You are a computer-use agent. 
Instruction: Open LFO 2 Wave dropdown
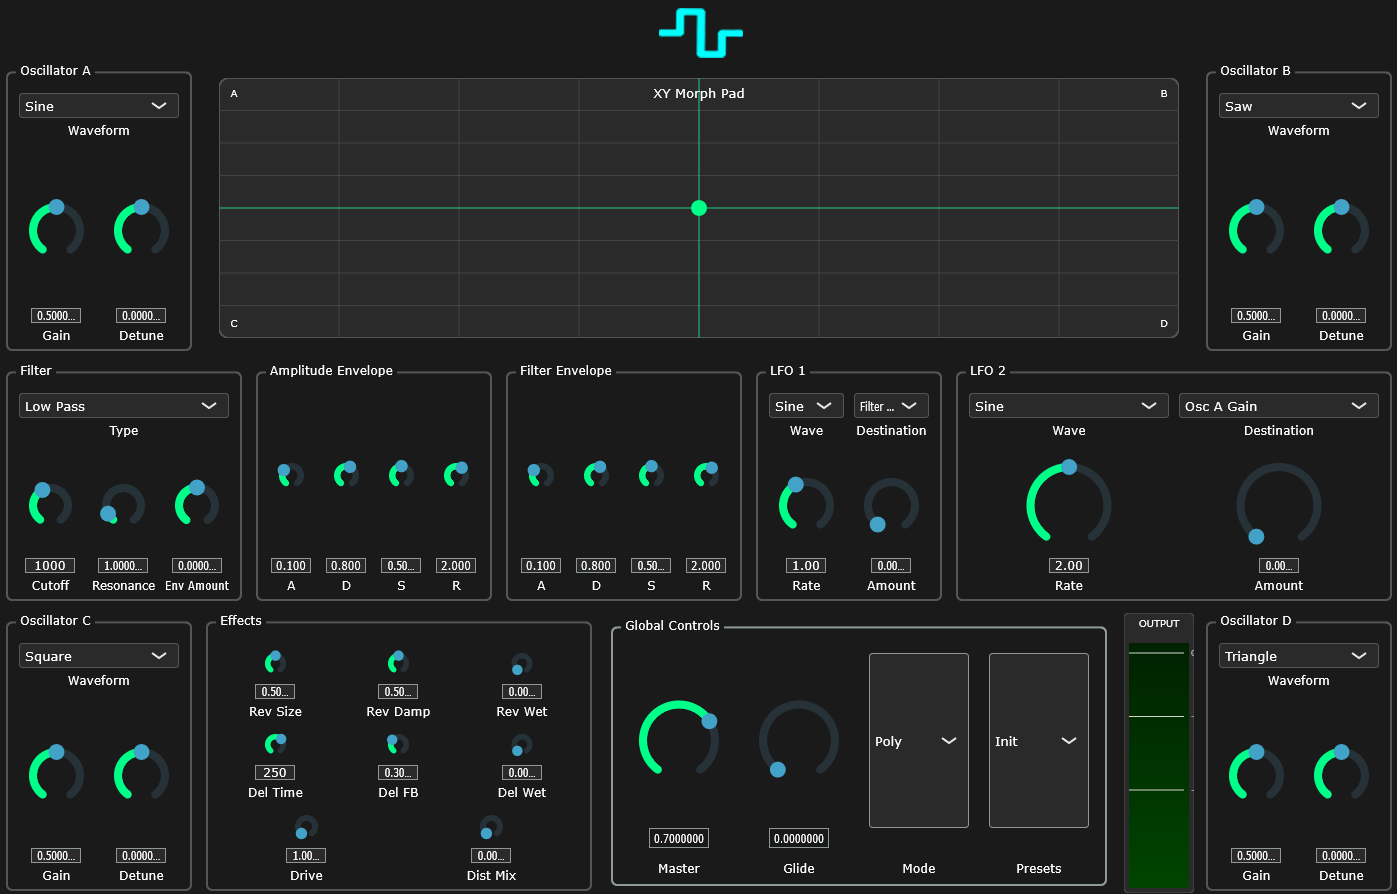1069,406
